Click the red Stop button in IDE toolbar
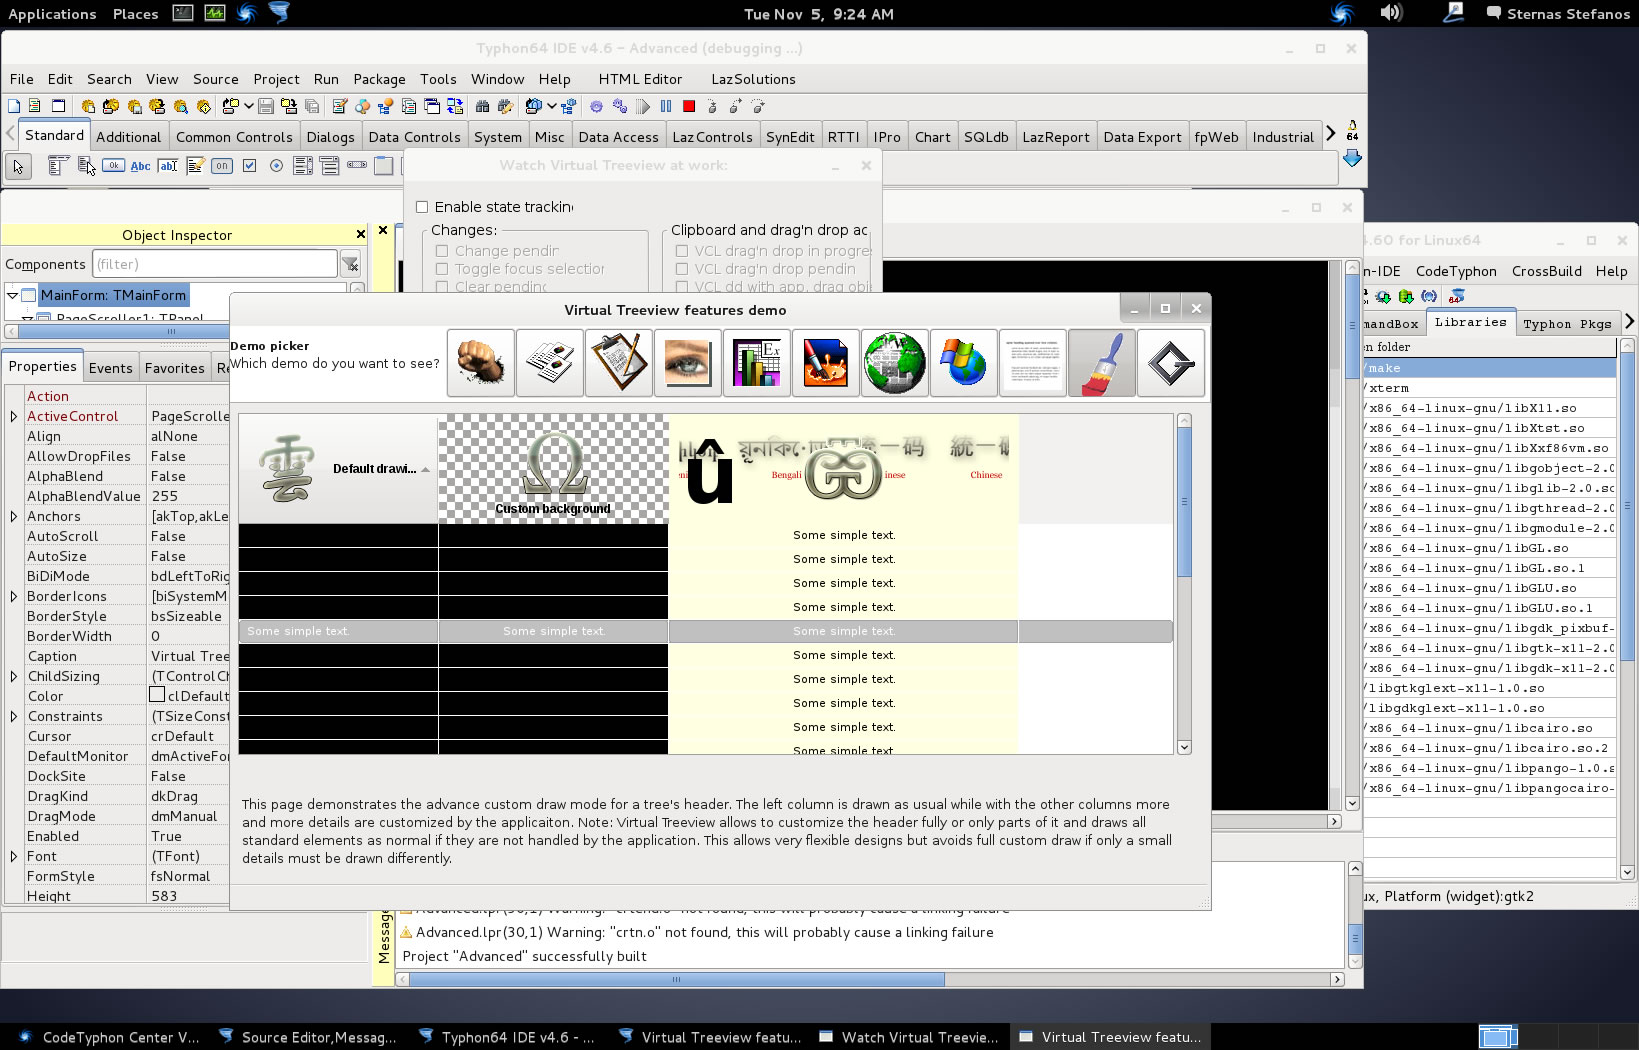Viewport: 1639px width, 1050px height. pos(689,106)
